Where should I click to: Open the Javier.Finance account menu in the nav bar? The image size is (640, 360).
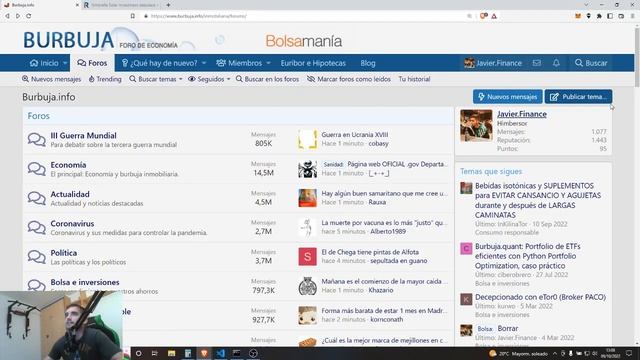(x=493, y=63)
